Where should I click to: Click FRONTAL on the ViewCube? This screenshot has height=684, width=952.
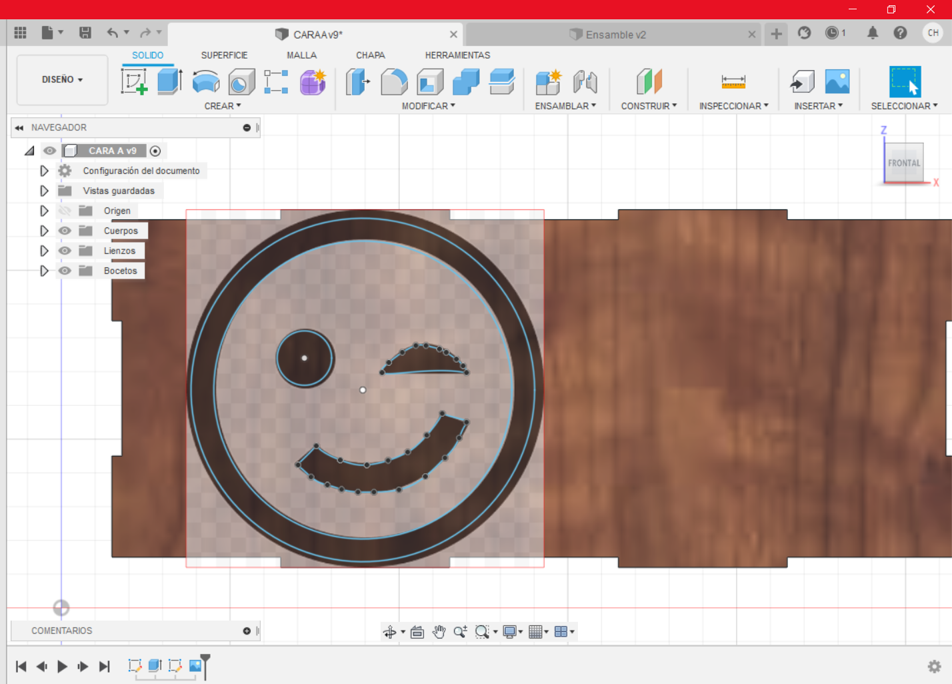point(903,162)
